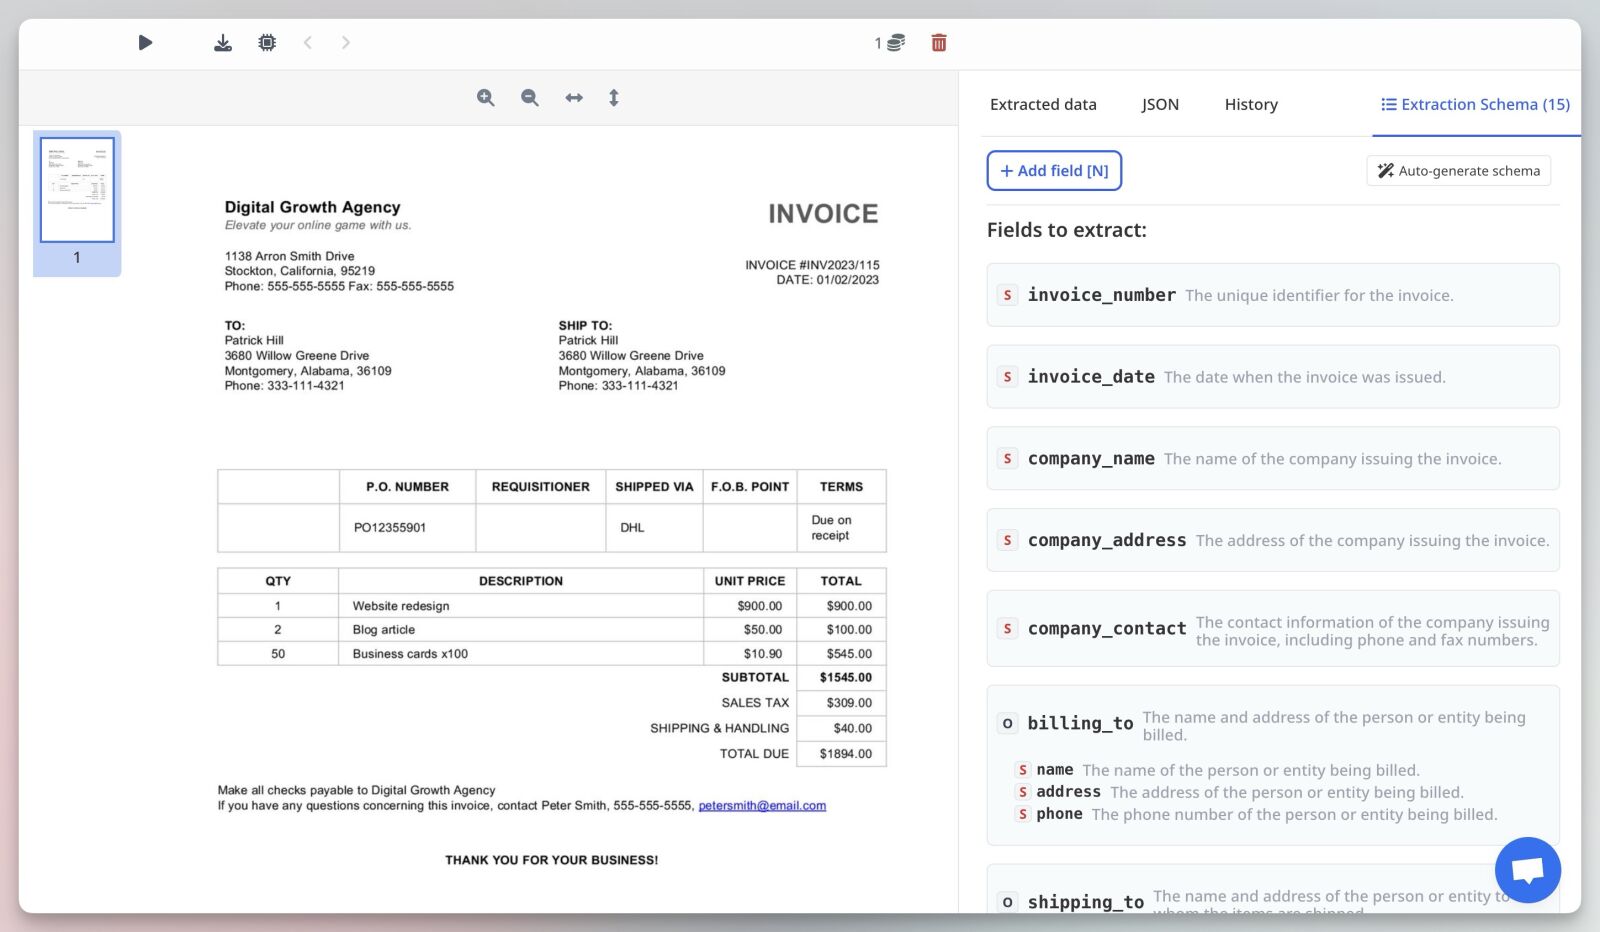
Task: Select the invoice_number field
Action: (x=1273, y=295)
